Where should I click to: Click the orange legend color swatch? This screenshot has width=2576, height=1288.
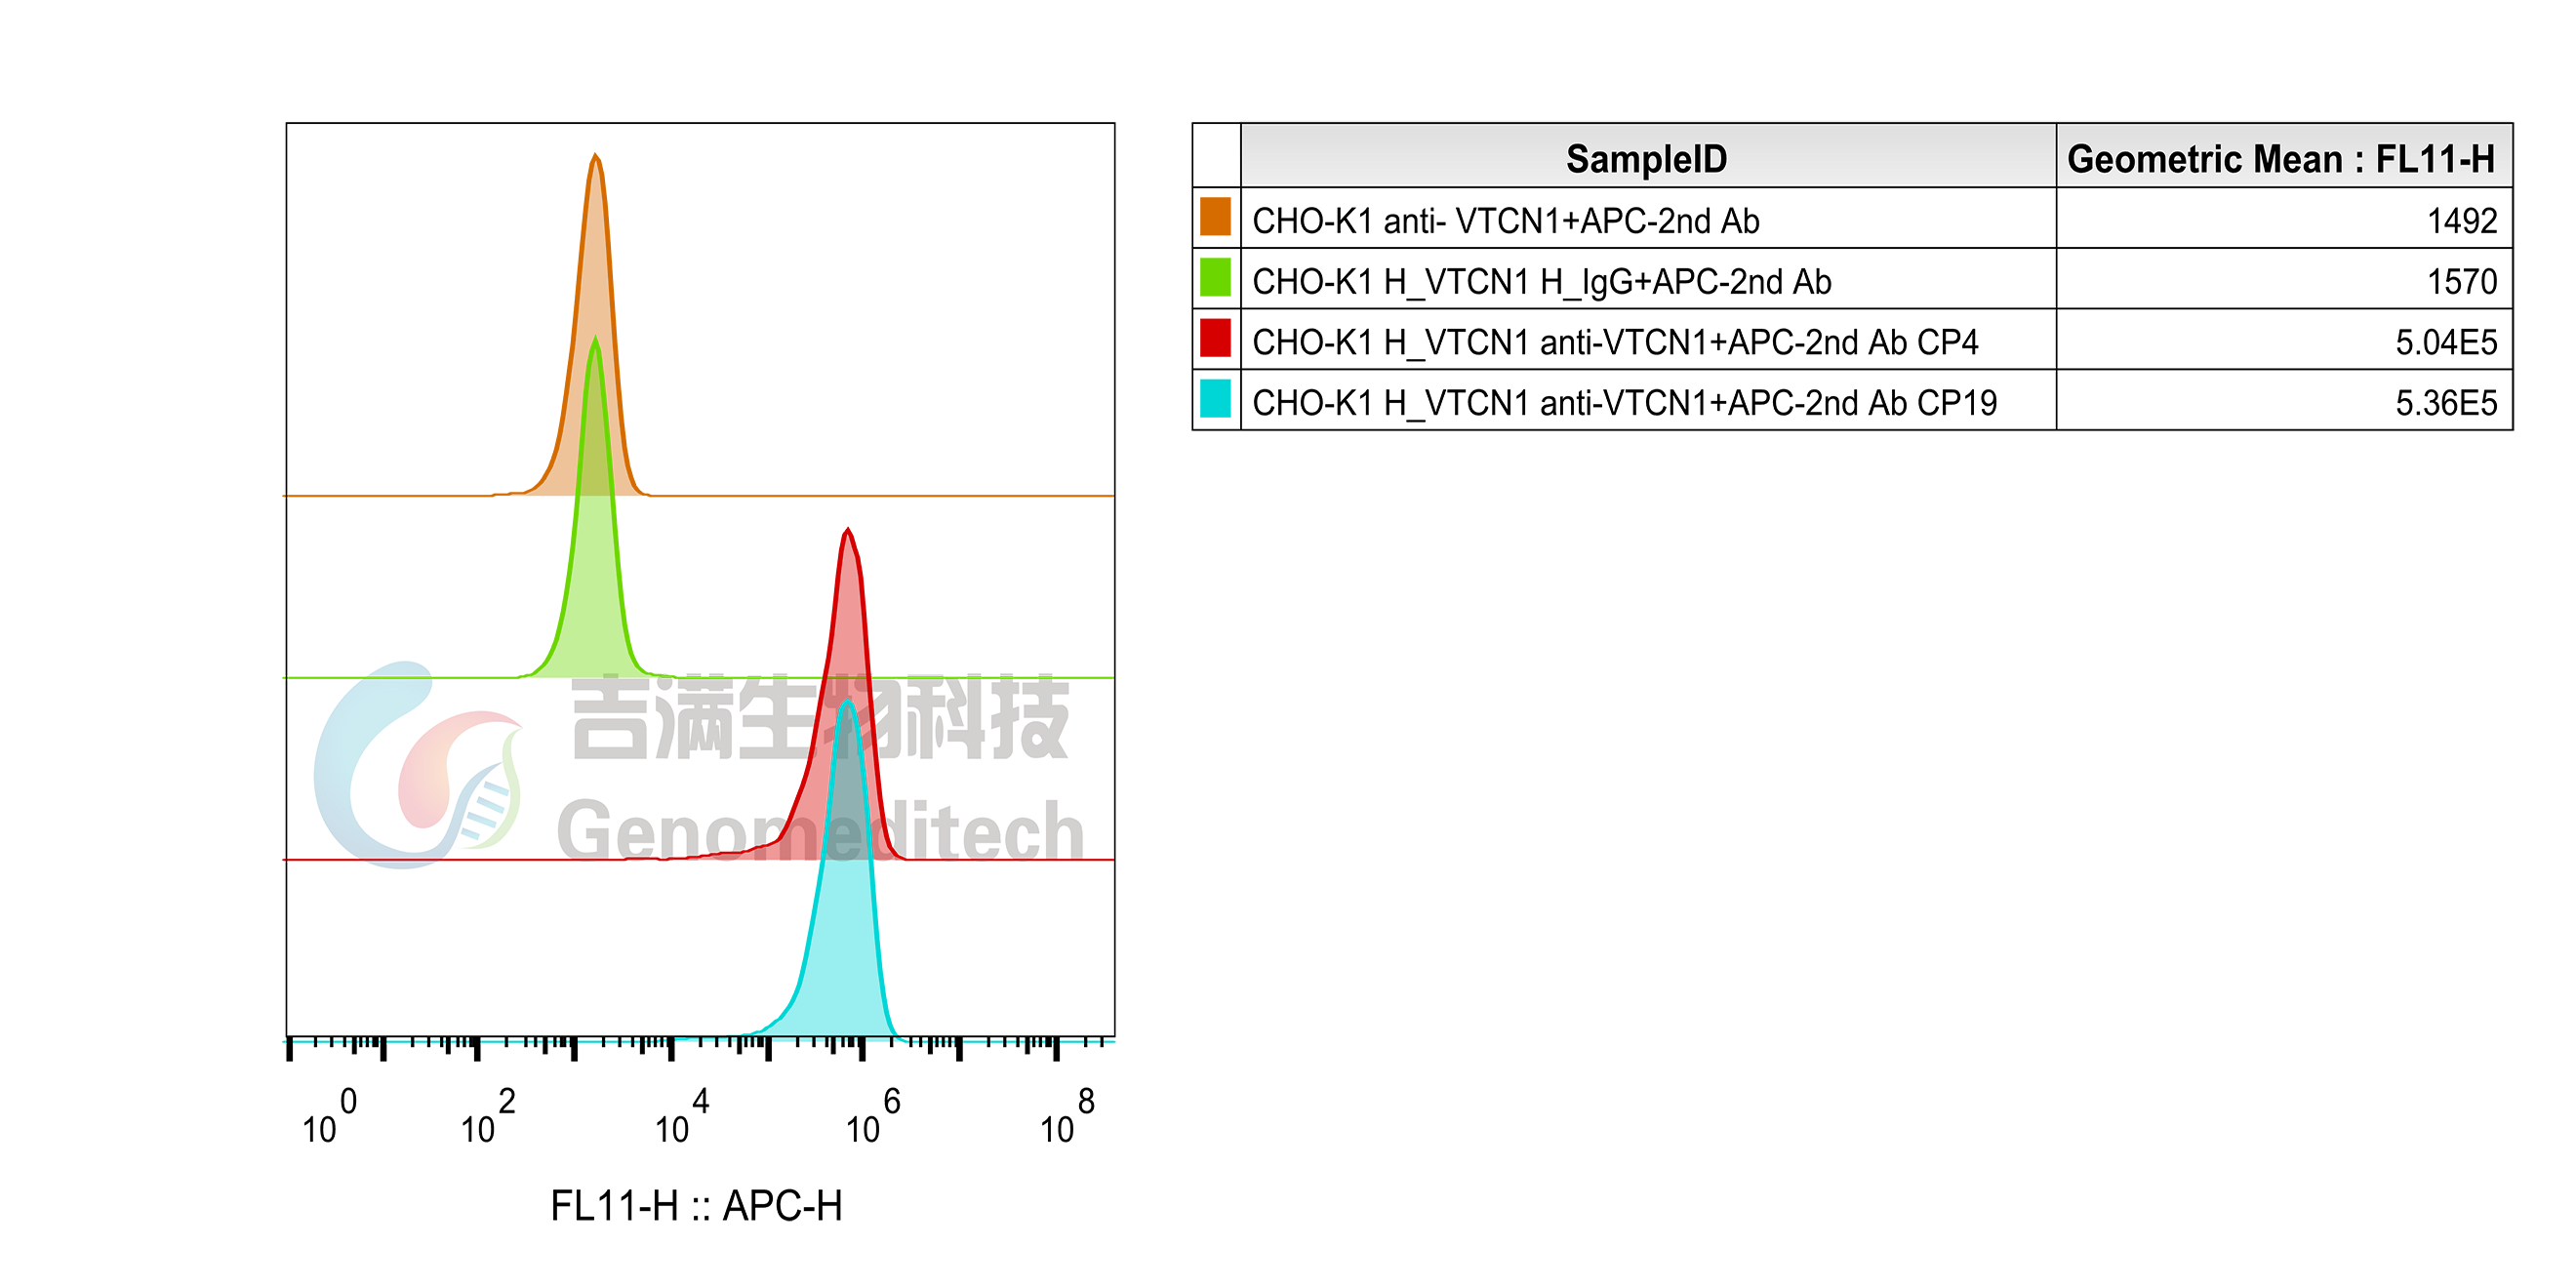point(1215,217)
